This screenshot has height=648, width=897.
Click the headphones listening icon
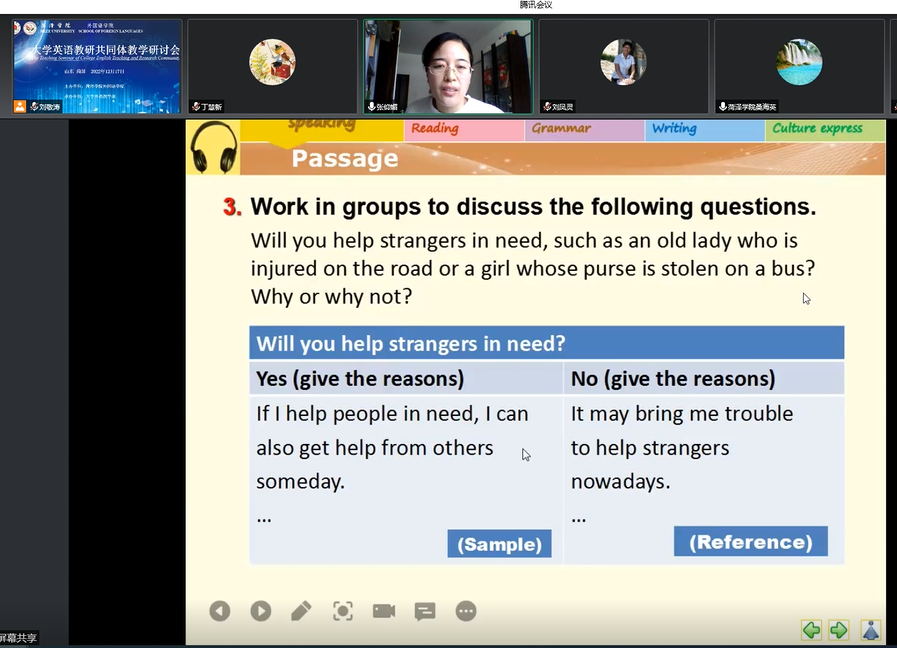213,147
